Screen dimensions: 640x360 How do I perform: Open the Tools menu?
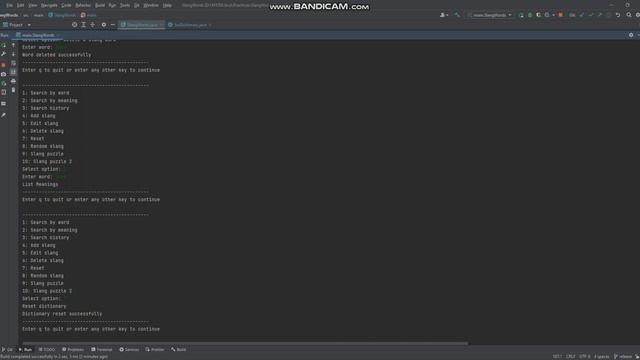[125, 5]
